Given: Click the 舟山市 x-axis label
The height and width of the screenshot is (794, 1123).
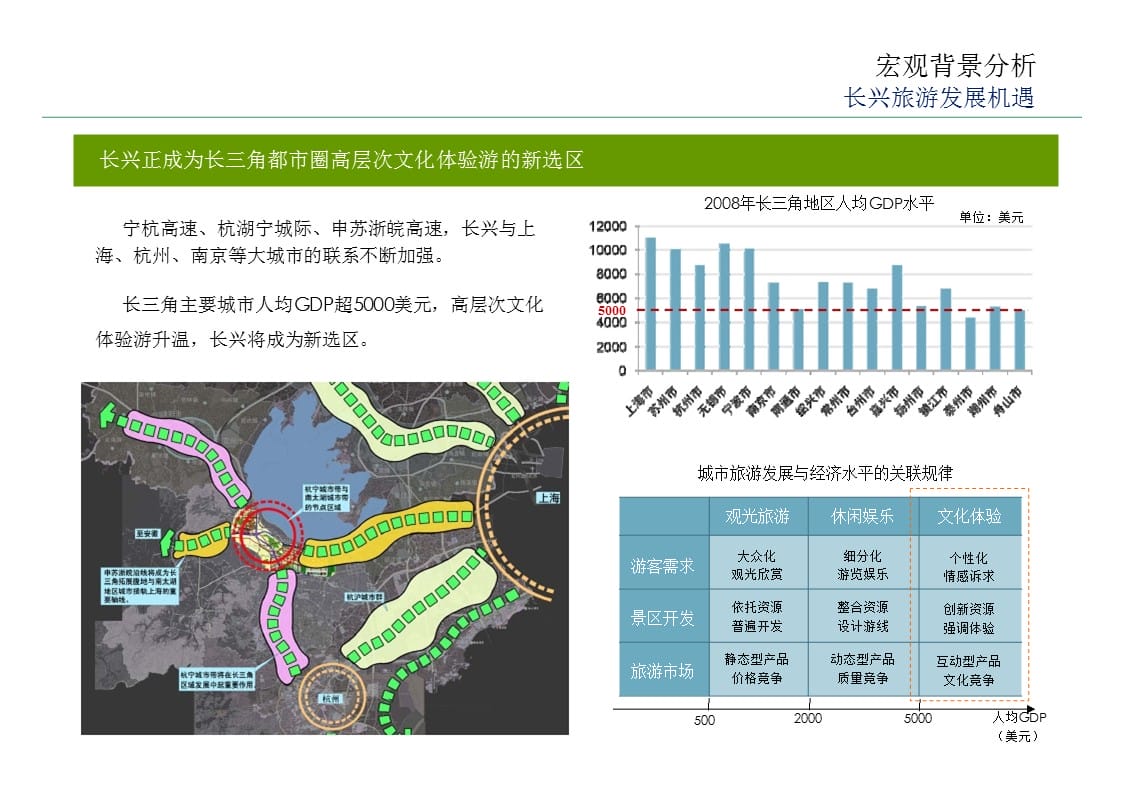Looking at the screenshot, I should pos(1007,400).
